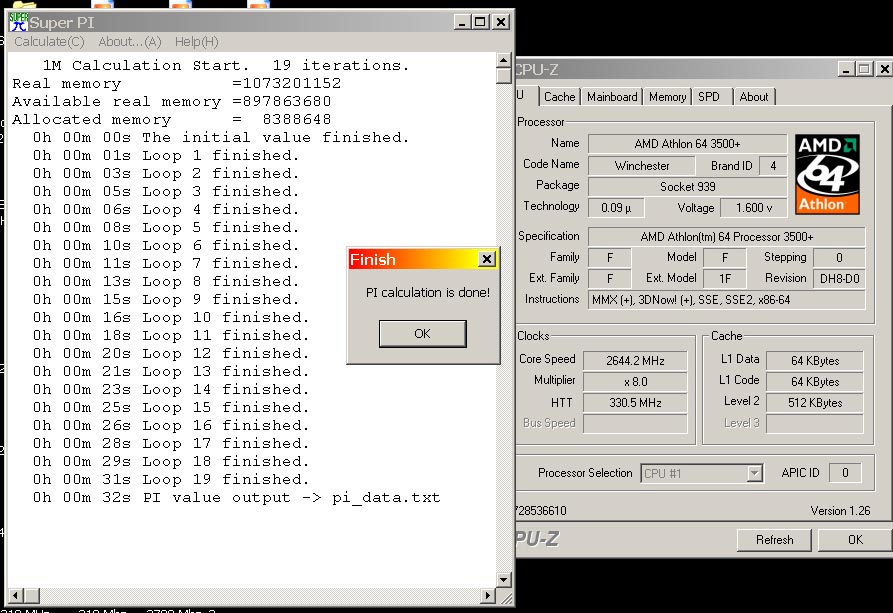Switch to the Memory tab in CPU-Z
This screenshot has width=893, height=613.
coord(667,97)
